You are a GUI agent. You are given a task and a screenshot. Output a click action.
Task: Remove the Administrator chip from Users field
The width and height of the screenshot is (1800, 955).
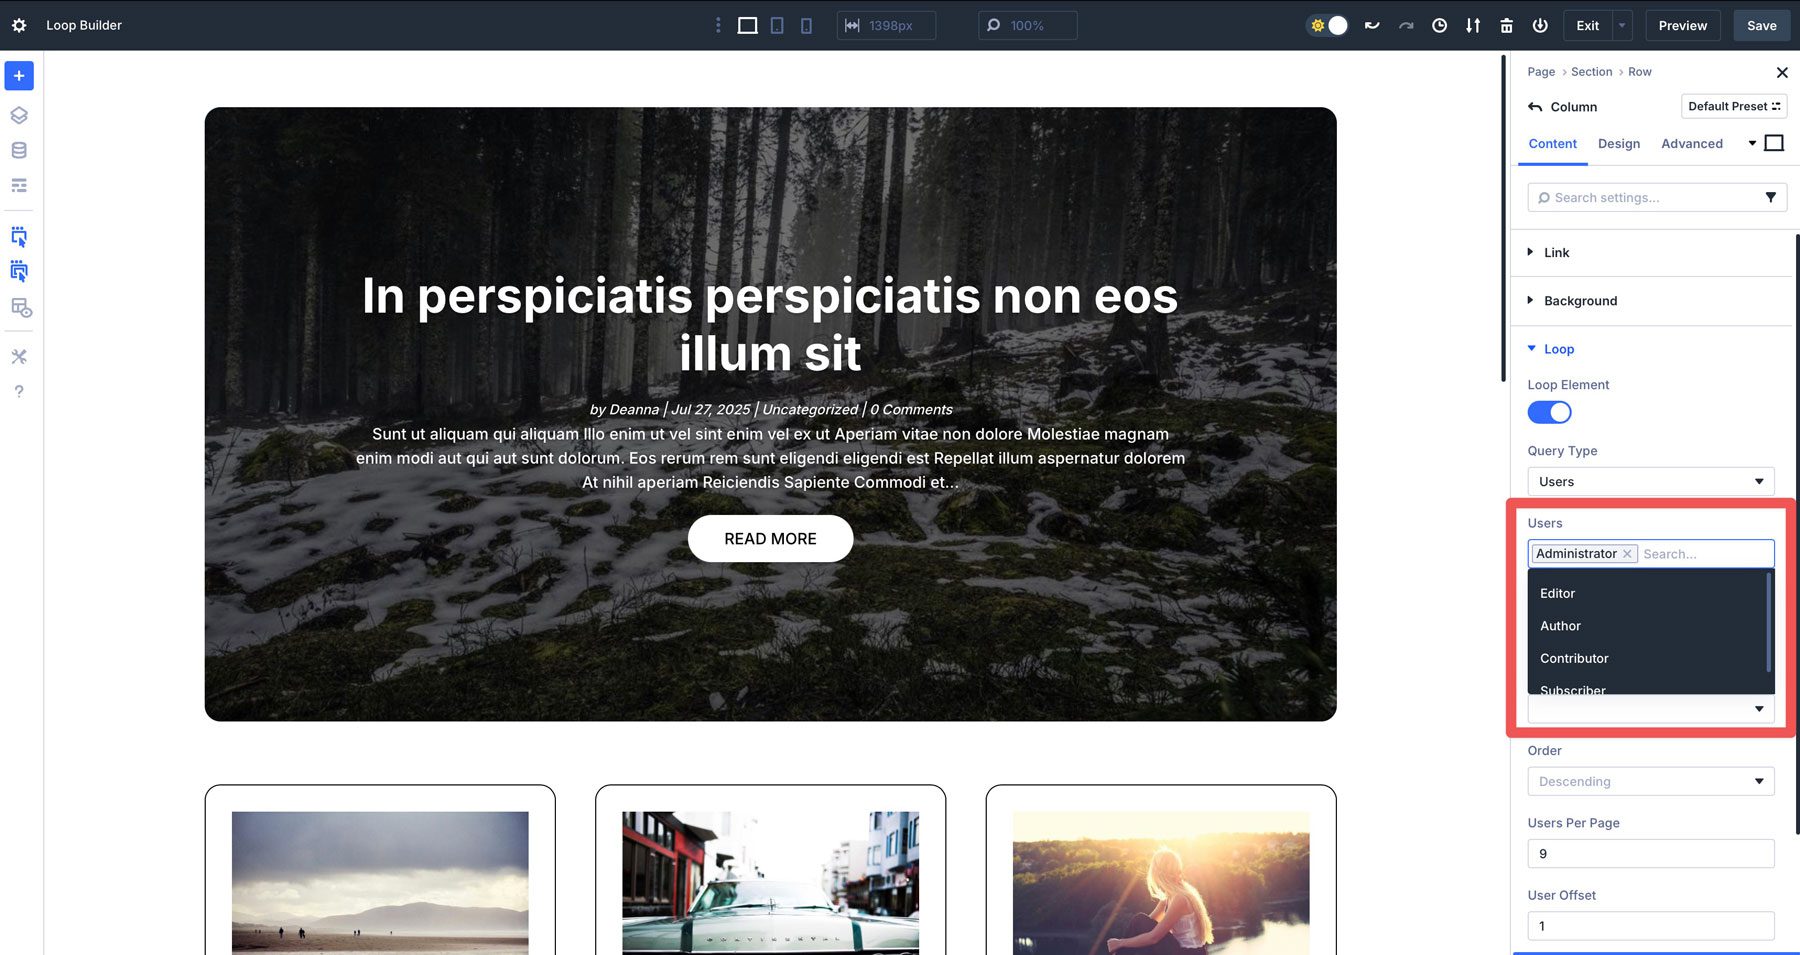(1627, 553)
